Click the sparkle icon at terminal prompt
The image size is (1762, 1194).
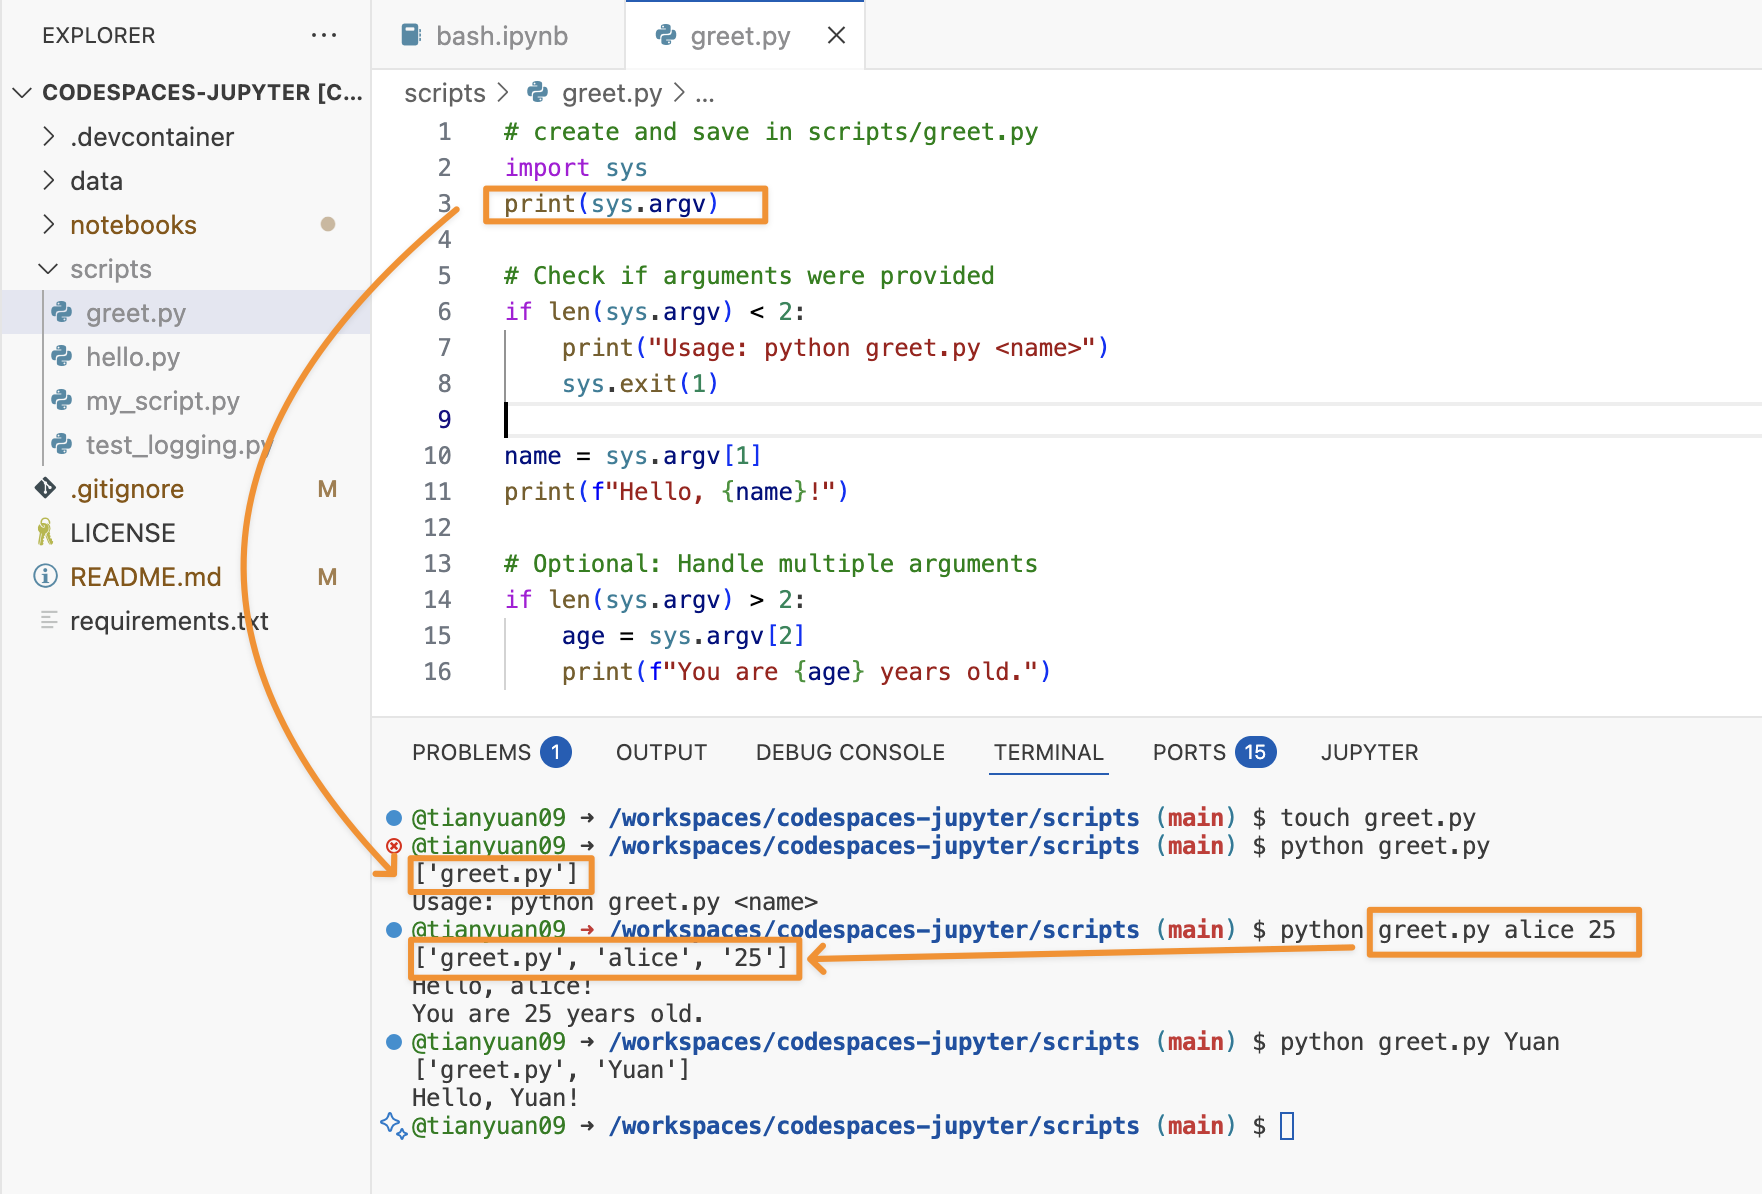click(x=392, y=1125)
